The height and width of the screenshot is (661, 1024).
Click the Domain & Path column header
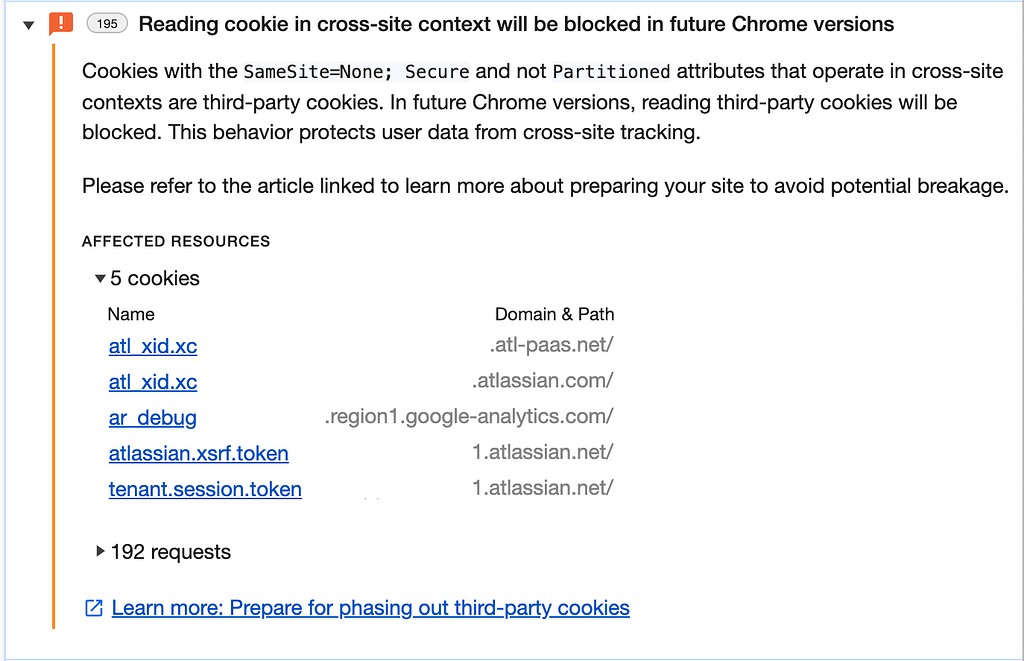click(554, 314)
